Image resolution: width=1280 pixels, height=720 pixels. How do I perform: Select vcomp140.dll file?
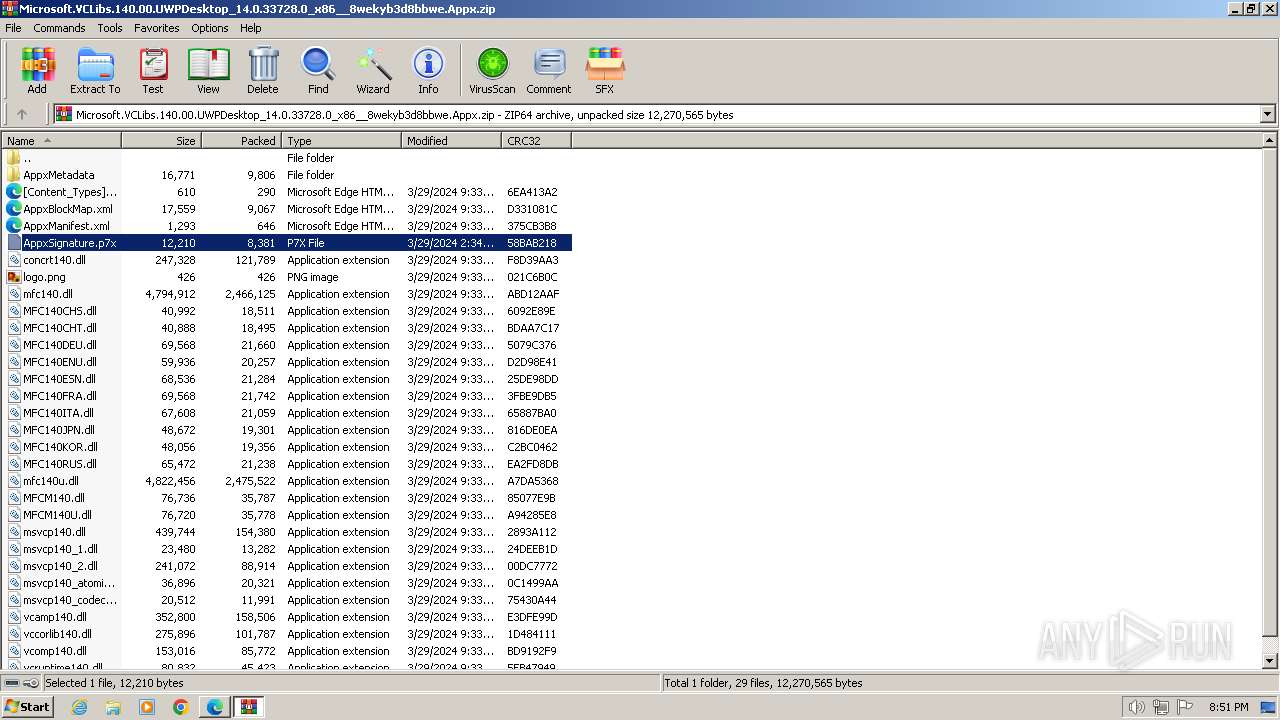coord(287,651)
